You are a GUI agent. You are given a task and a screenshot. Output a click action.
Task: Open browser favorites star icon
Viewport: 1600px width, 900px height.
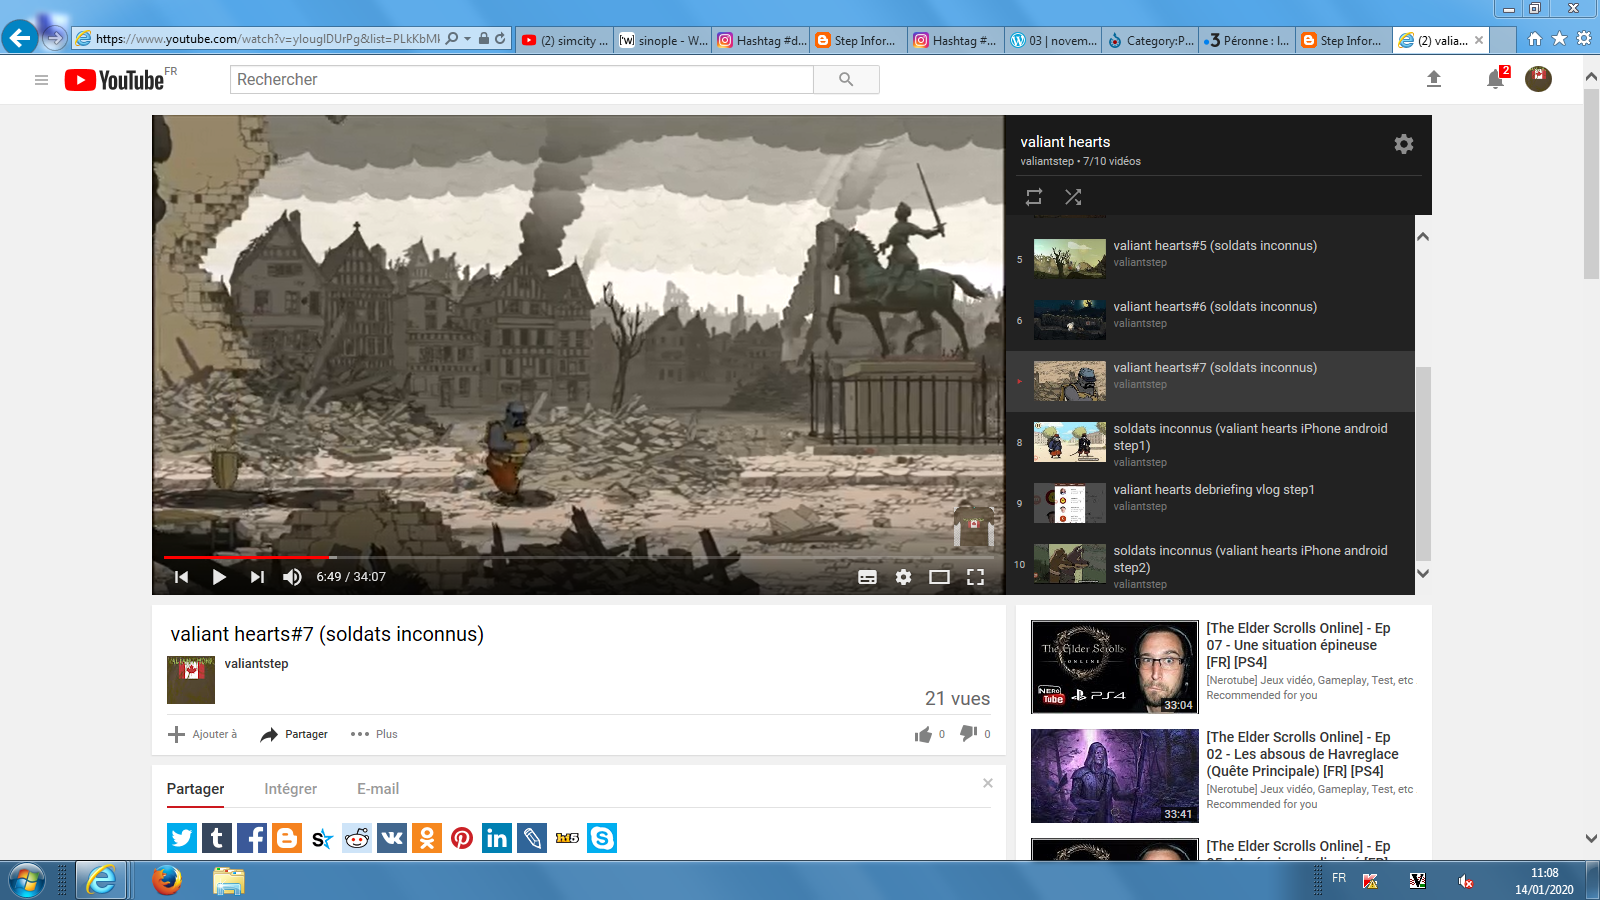coord(1559,39)
